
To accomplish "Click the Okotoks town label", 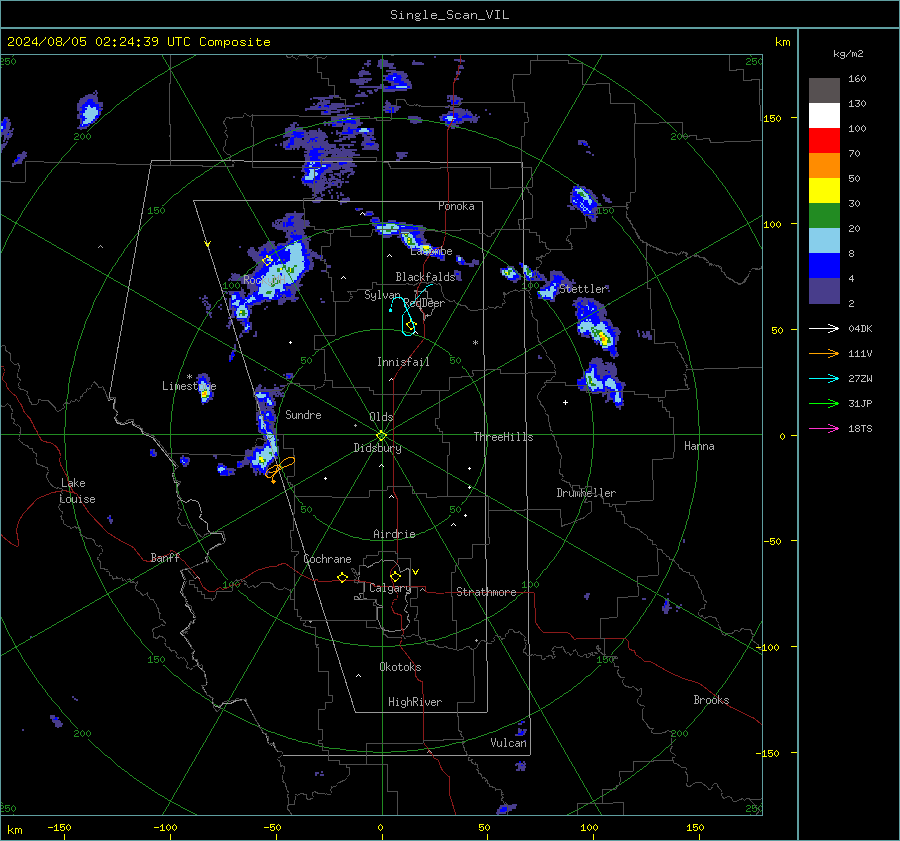I will (x=400, y=666).
